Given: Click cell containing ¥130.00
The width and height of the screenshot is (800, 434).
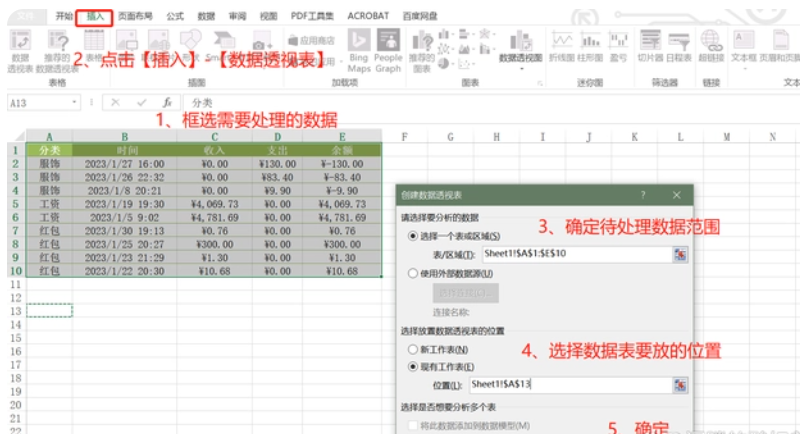Looking at the screenshot, I should click(x=277, y=164).
